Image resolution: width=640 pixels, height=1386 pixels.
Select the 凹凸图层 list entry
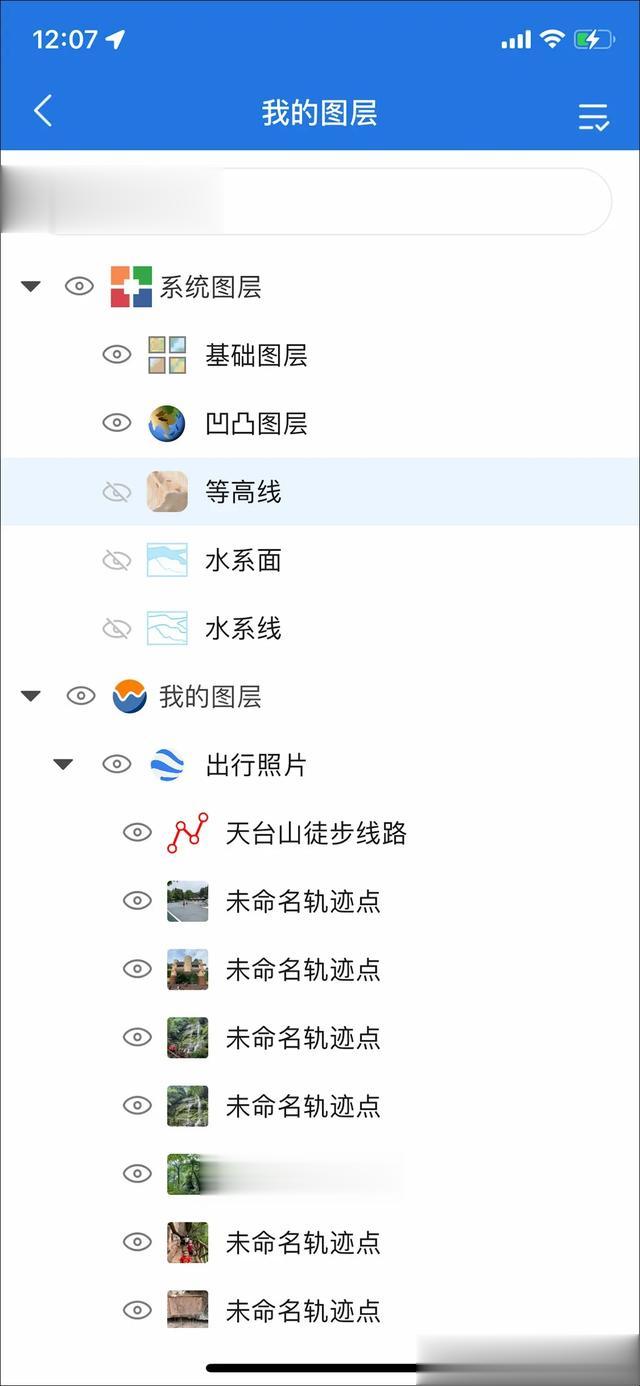point(320,423)
